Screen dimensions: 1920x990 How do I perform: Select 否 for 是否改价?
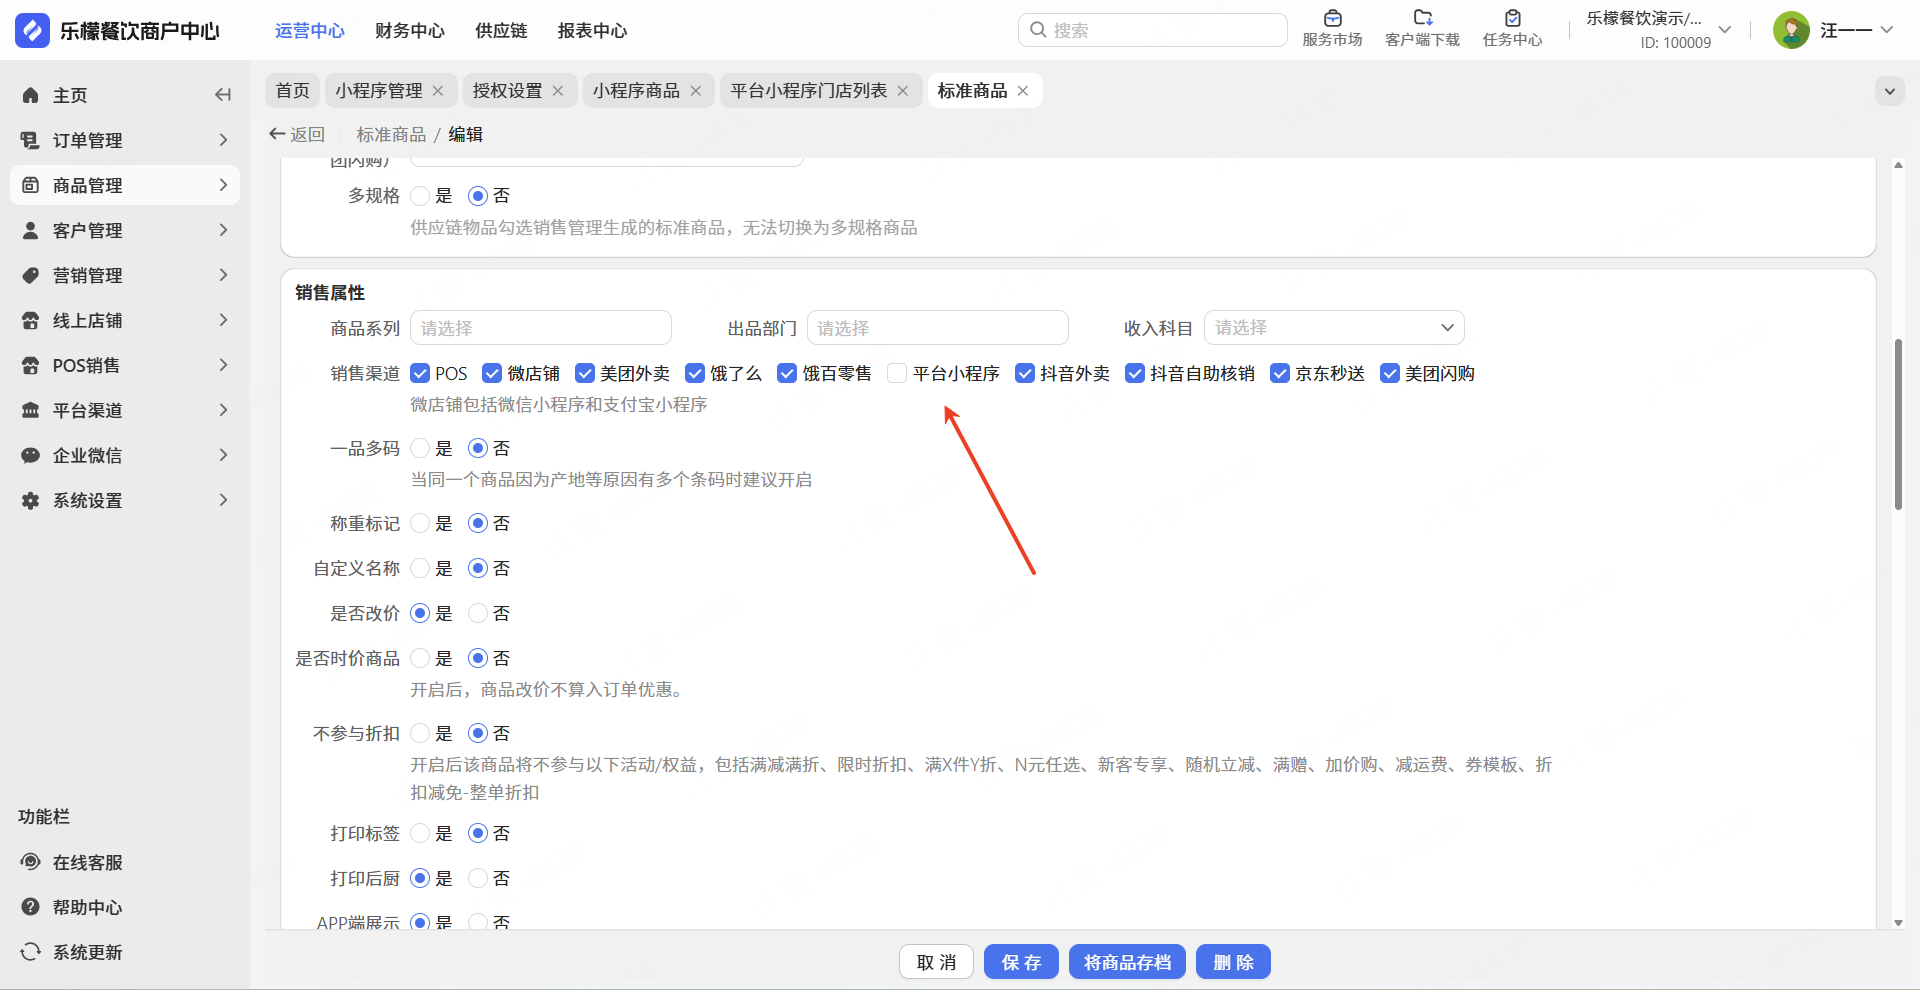[x=478, y=613]
